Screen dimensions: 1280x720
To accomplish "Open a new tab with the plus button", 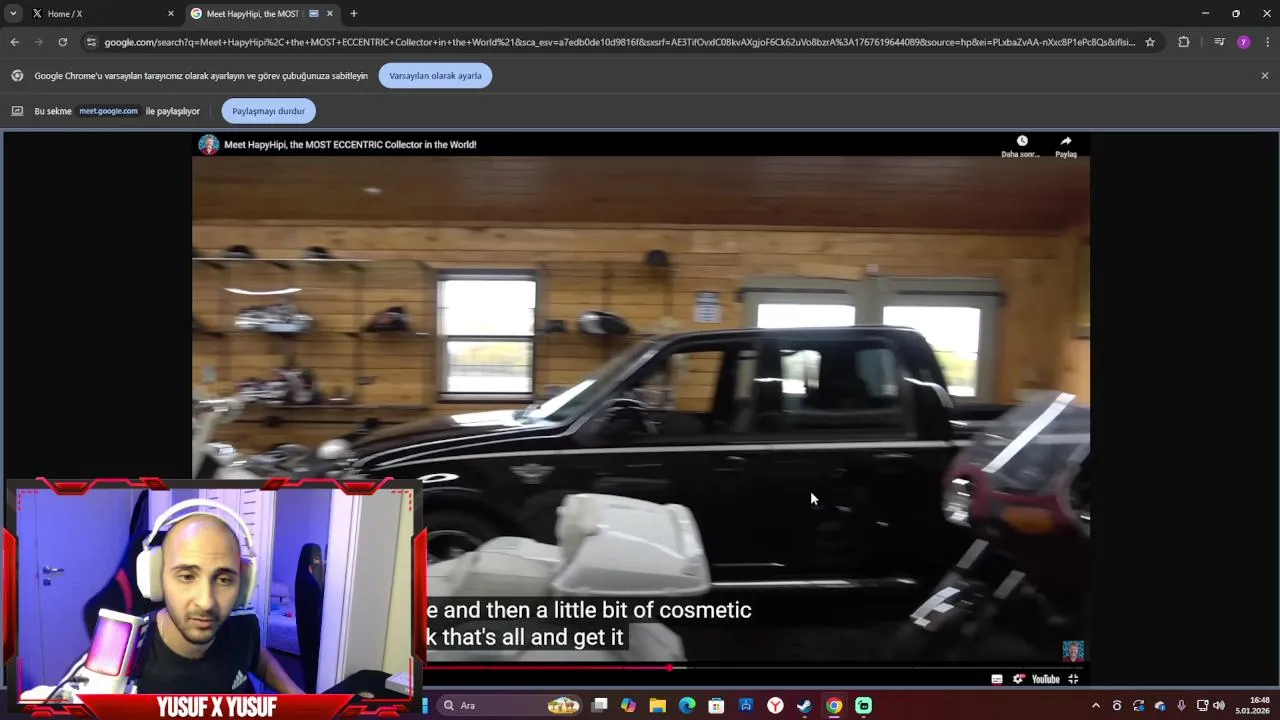I will click(x=353, y=14).
